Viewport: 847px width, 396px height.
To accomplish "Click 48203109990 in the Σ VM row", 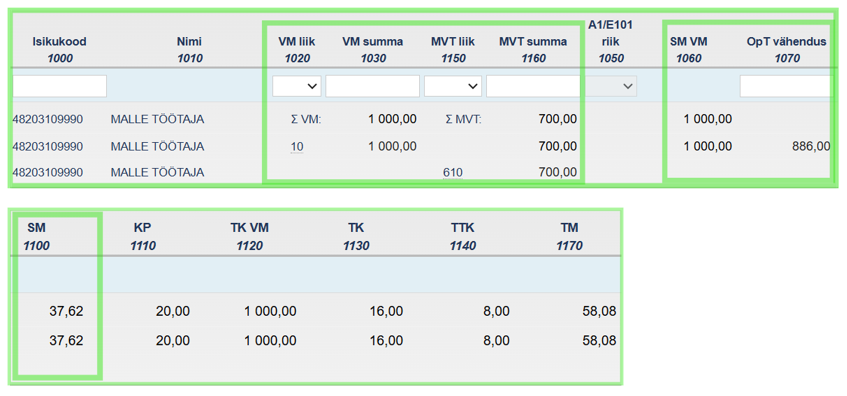I will click(48, 119).
